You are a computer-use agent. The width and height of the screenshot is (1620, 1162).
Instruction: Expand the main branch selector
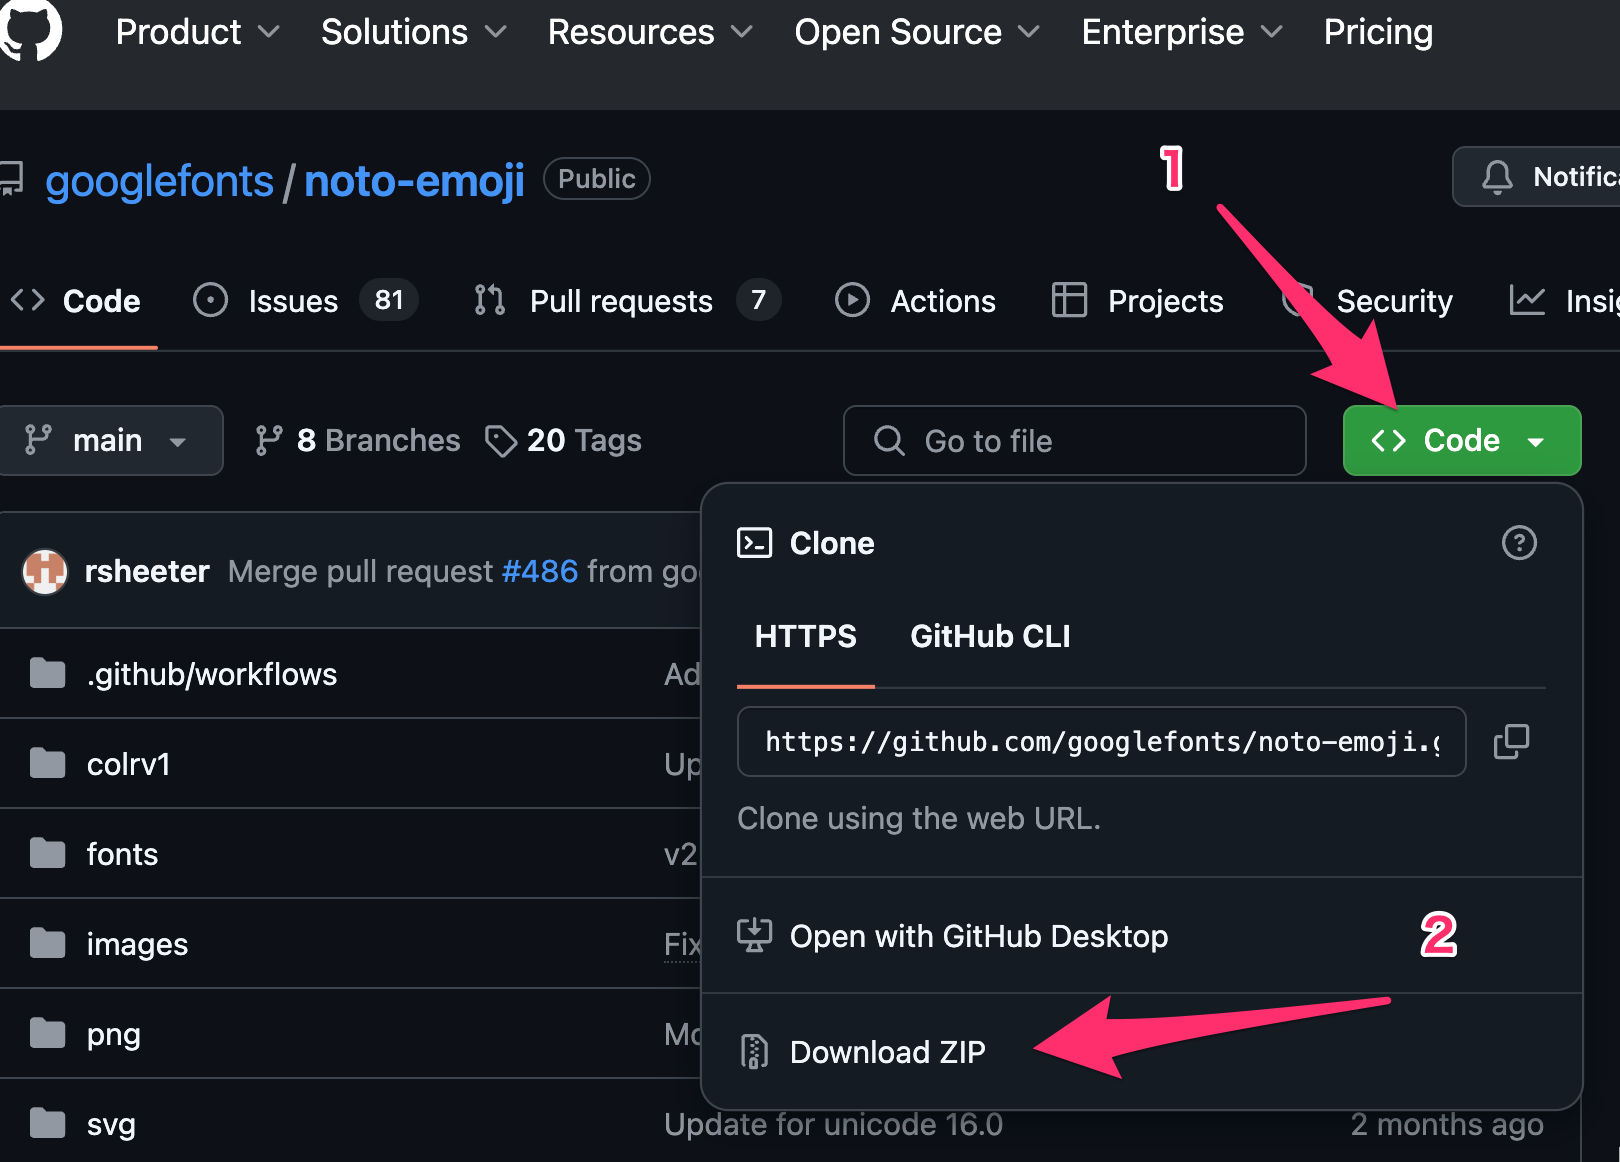coord(110,440)
